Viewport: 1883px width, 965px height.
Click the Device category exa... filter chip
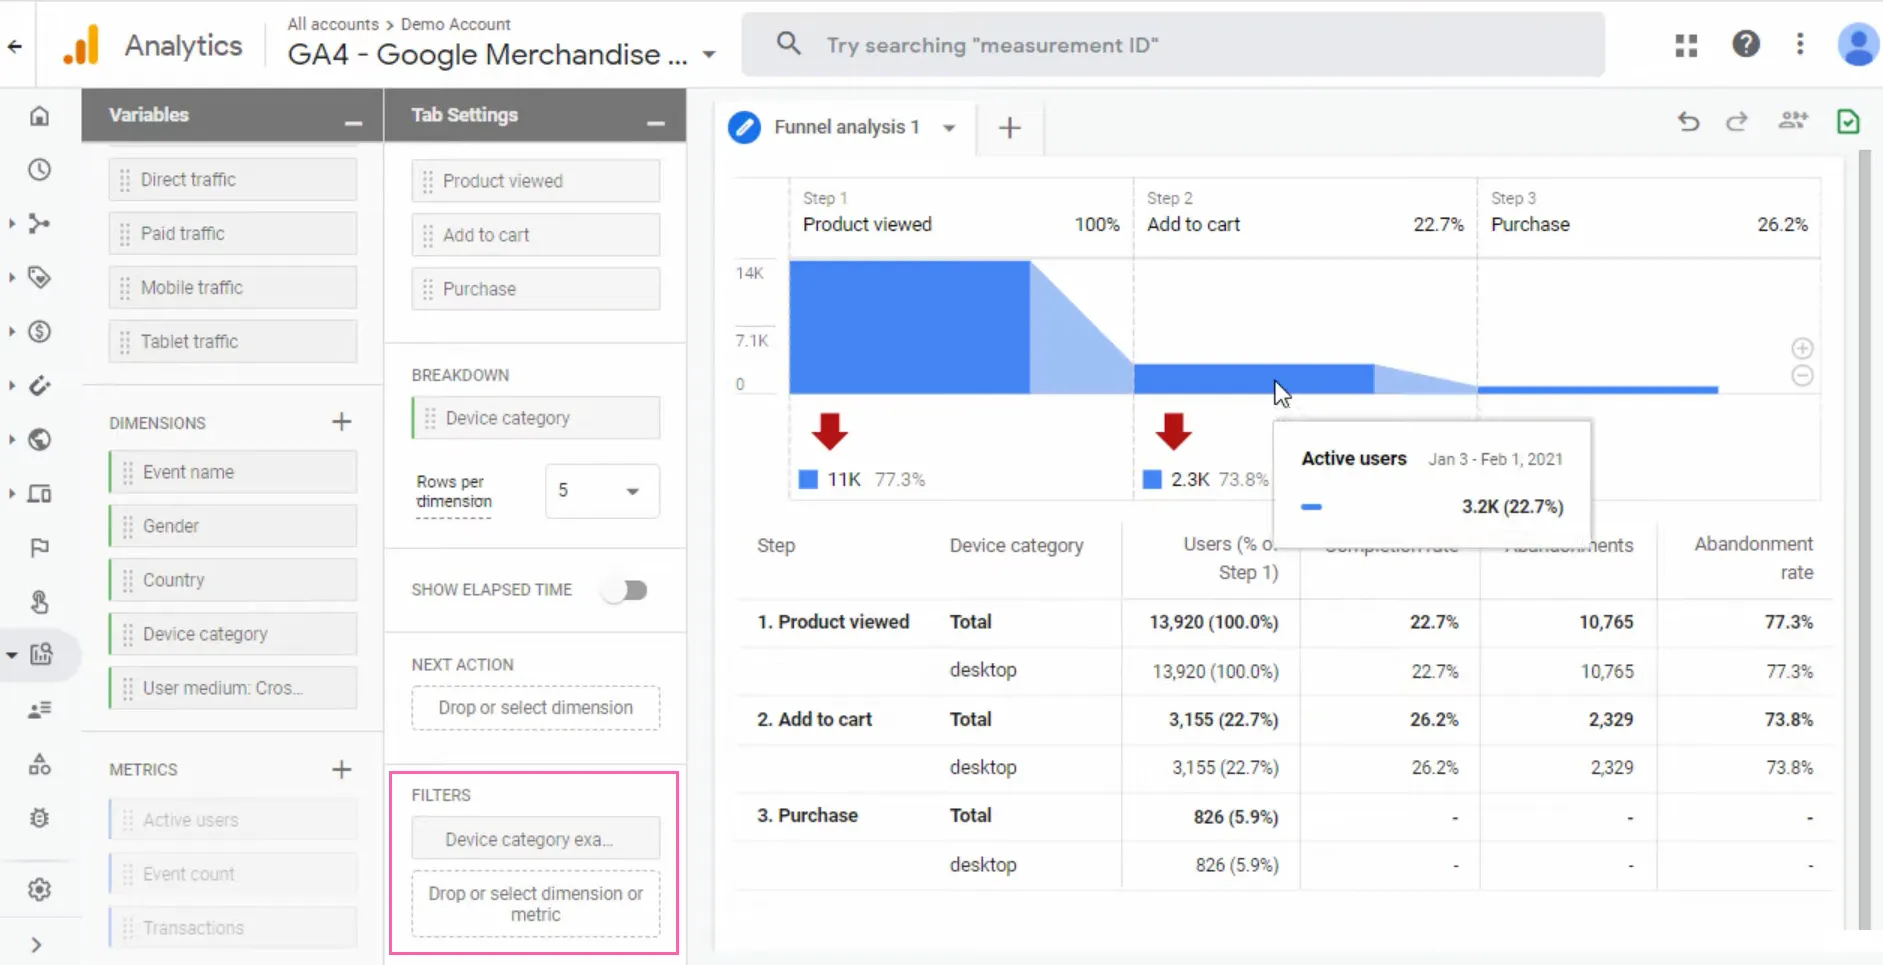tap(536, 839)
